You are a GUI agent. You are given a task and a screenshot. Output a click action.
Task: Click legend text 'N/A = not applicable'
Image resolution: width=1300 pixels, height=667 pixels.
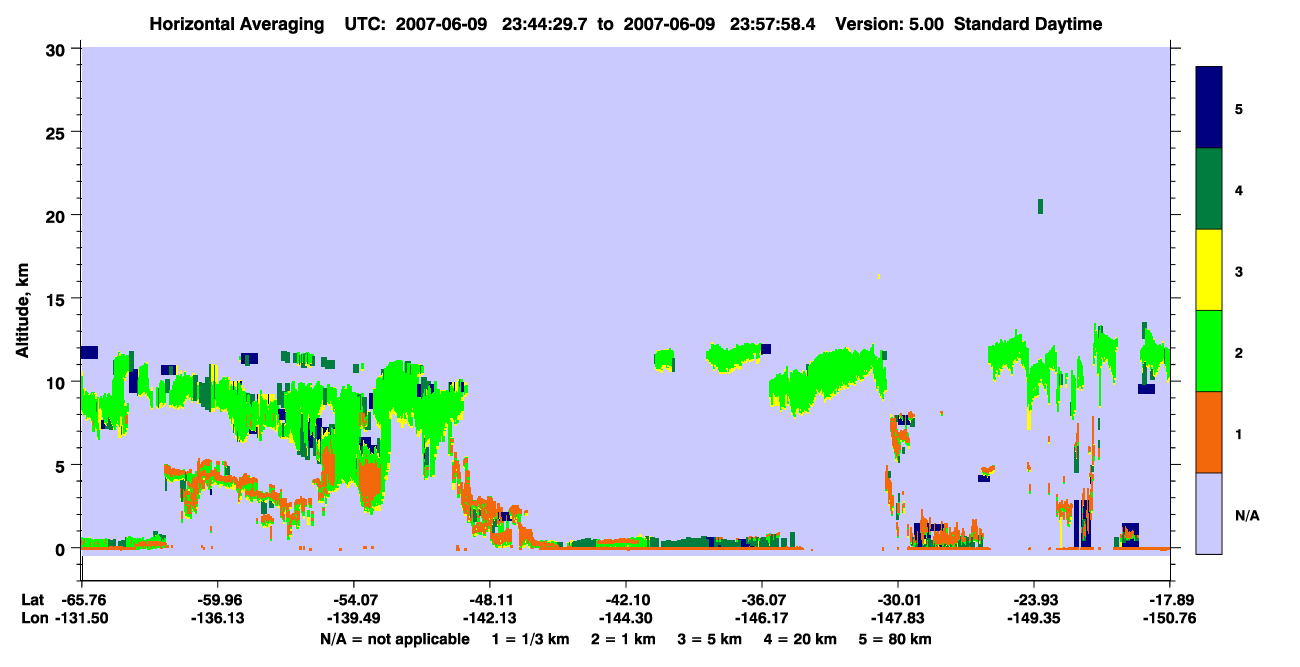coord(394,639)
